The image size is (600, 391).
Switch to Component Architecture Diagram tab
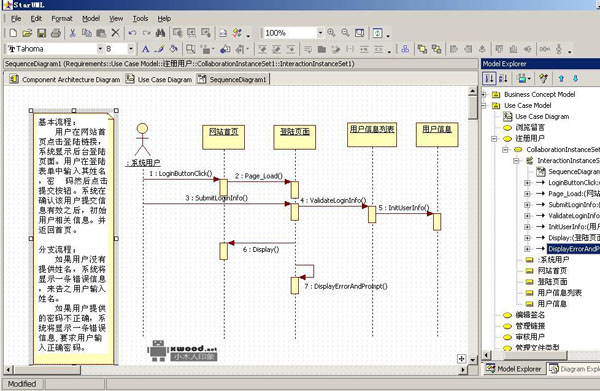click(x=65, y=80)
